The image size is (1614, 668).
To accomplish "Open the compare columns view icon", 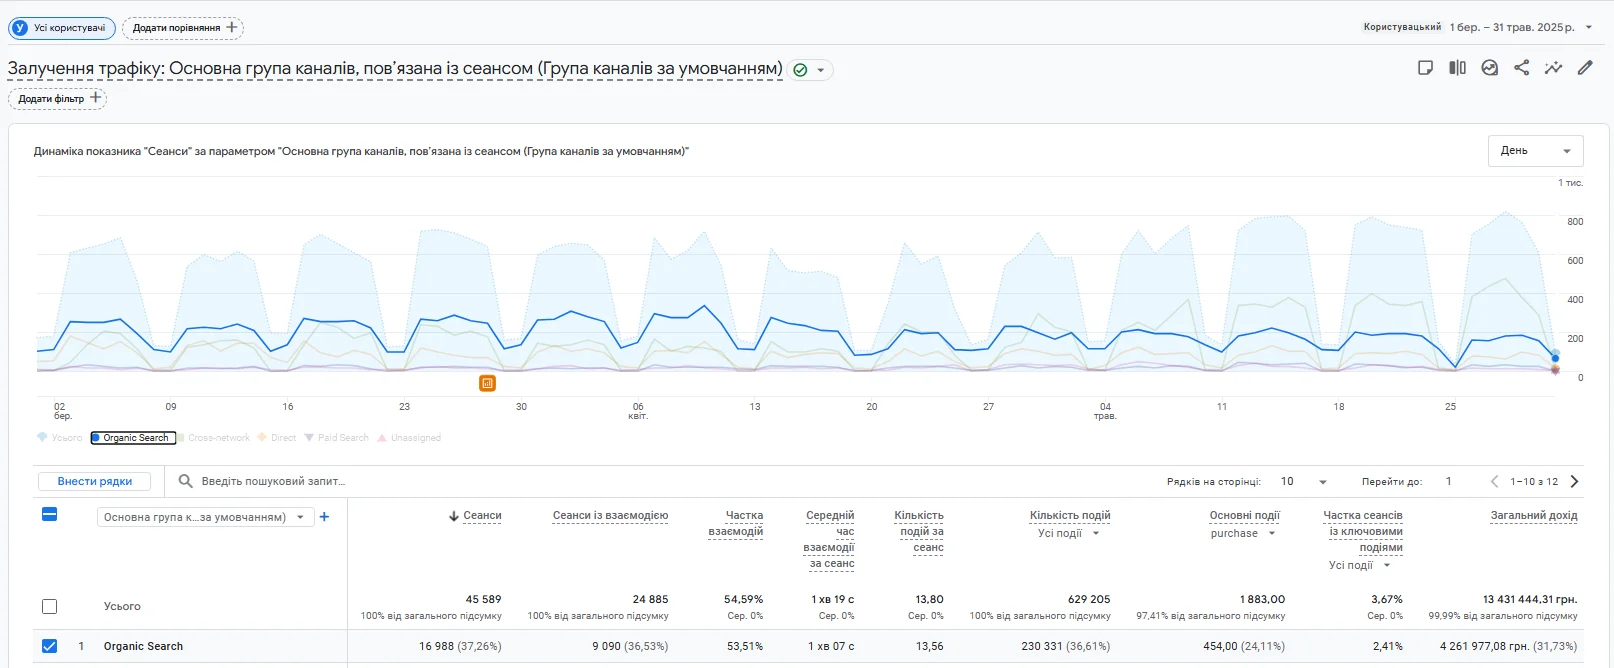I will click(1457, 68).
